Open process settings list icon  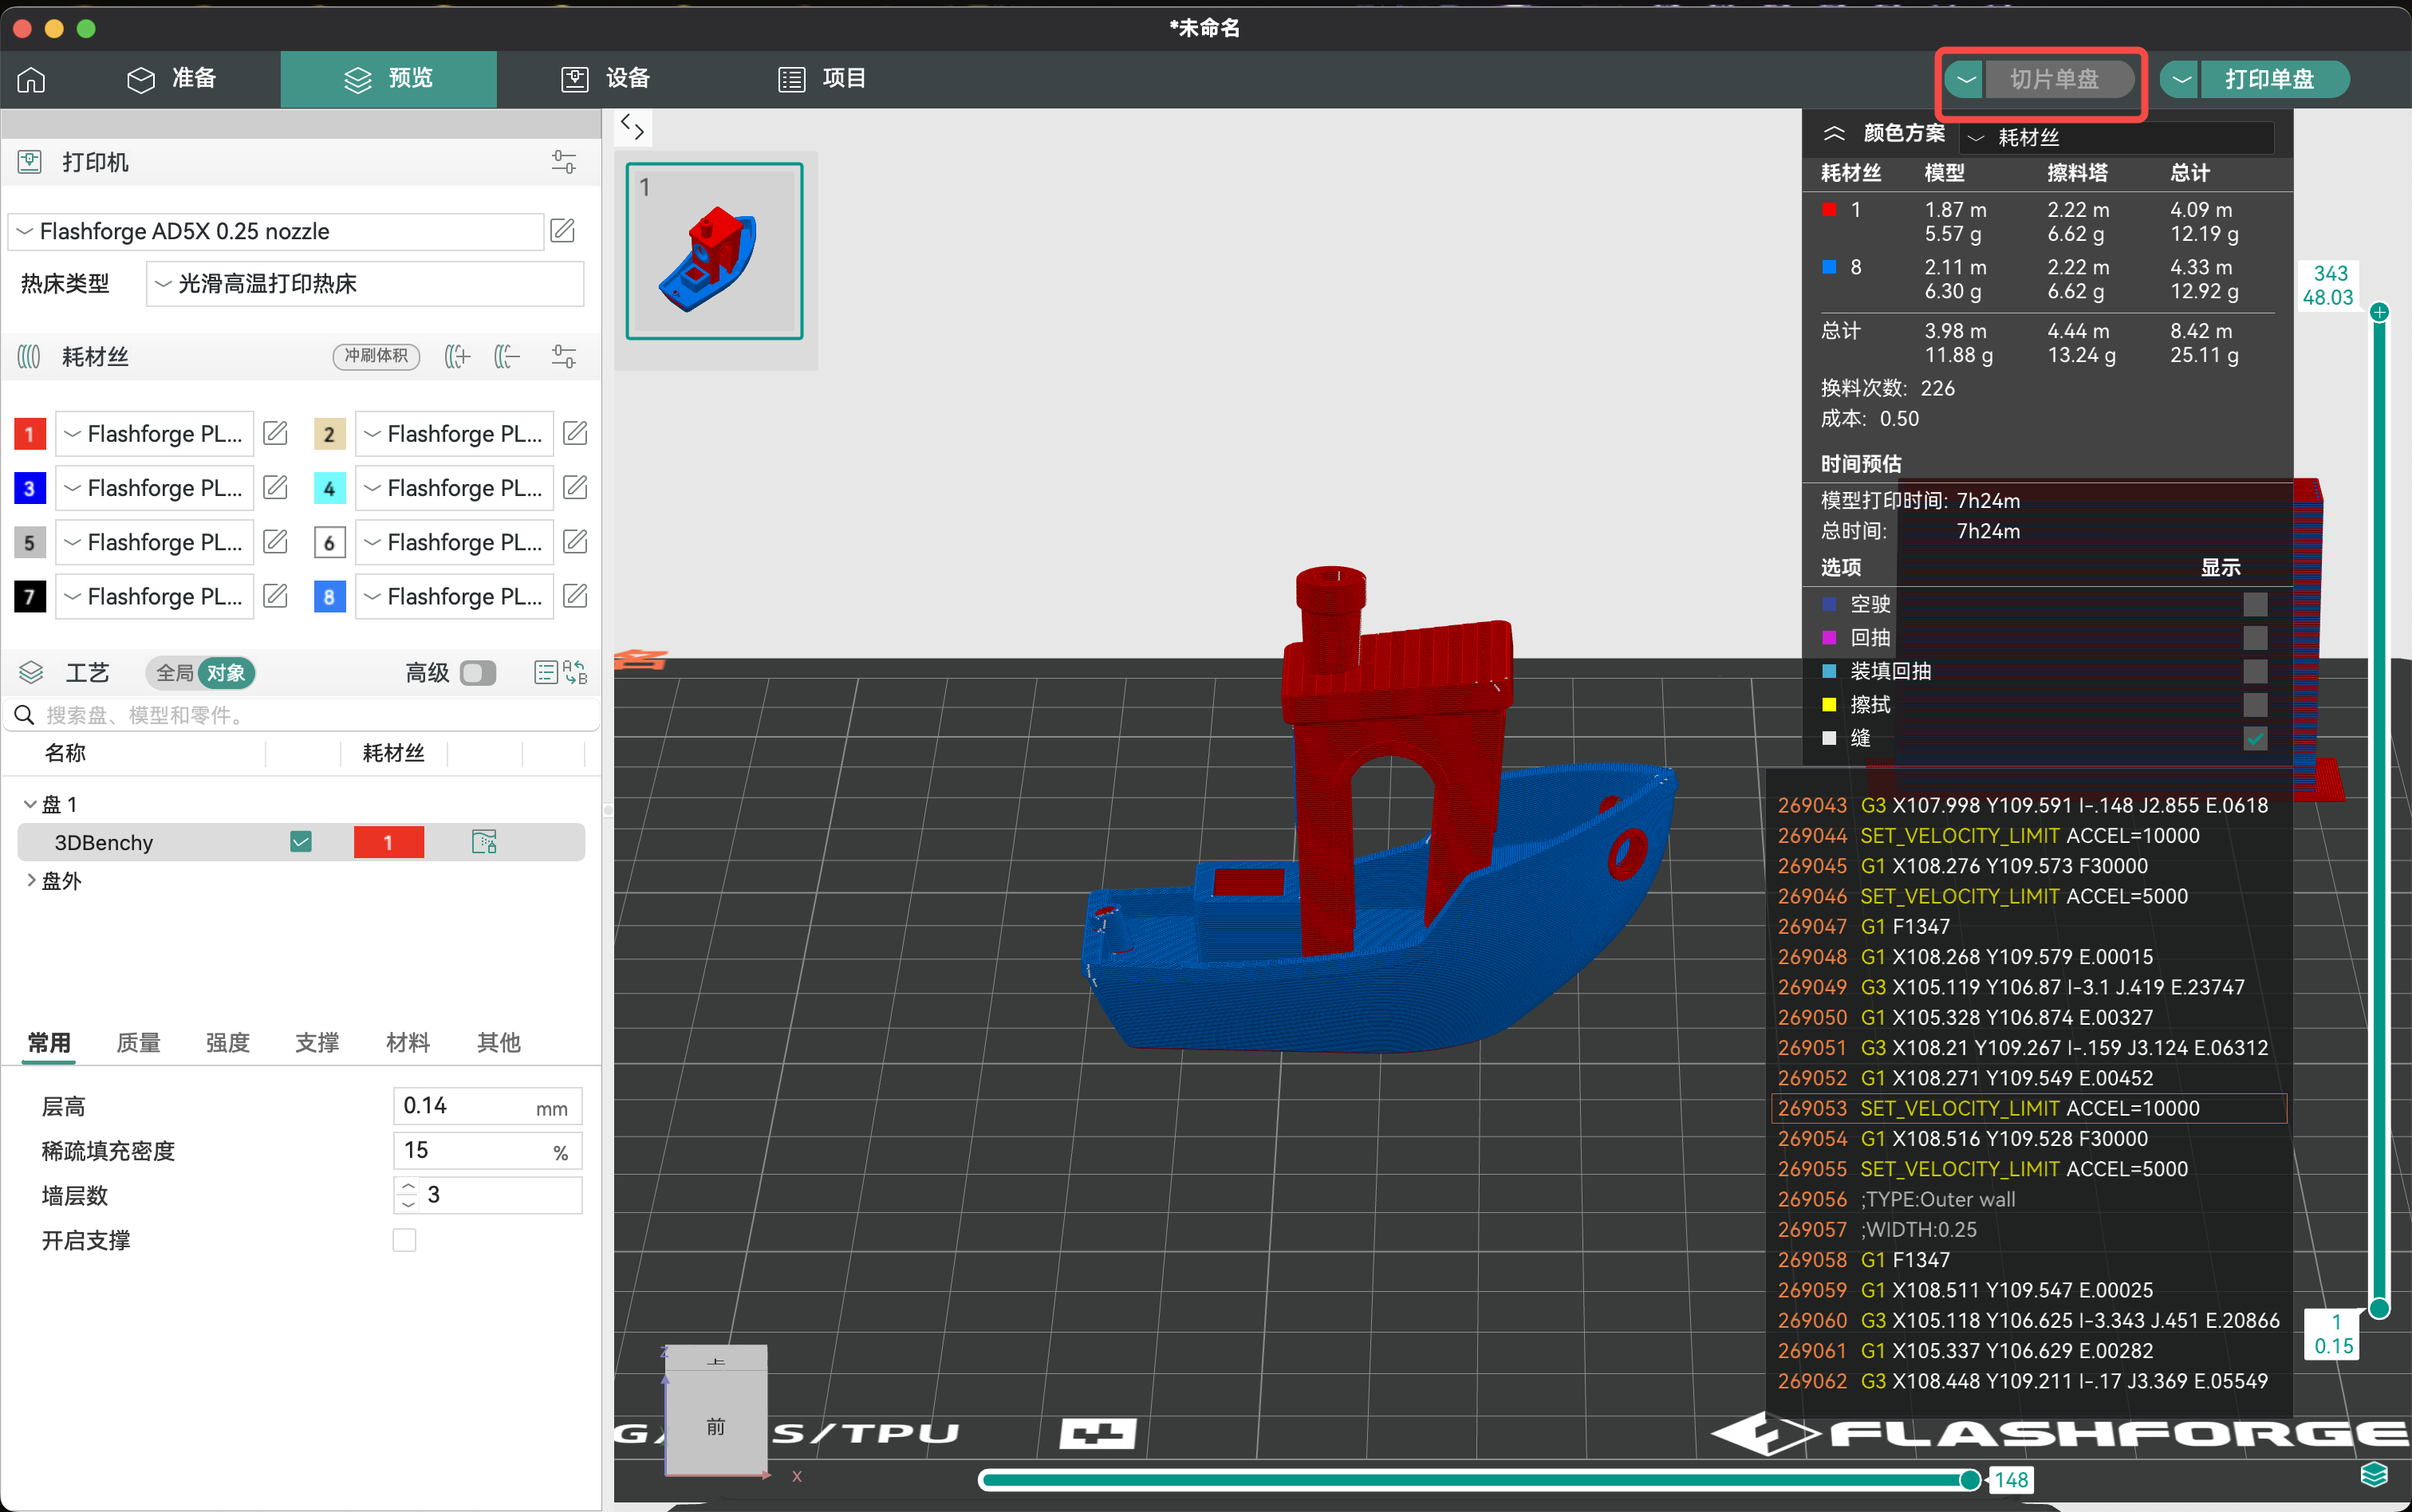546,672
